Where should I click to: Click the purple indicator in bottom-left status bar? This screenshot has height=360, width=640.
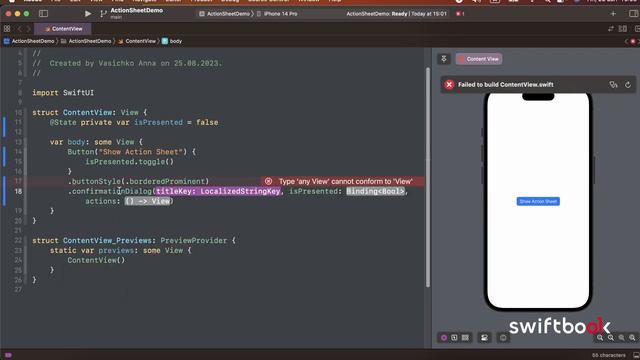[8, 355]
